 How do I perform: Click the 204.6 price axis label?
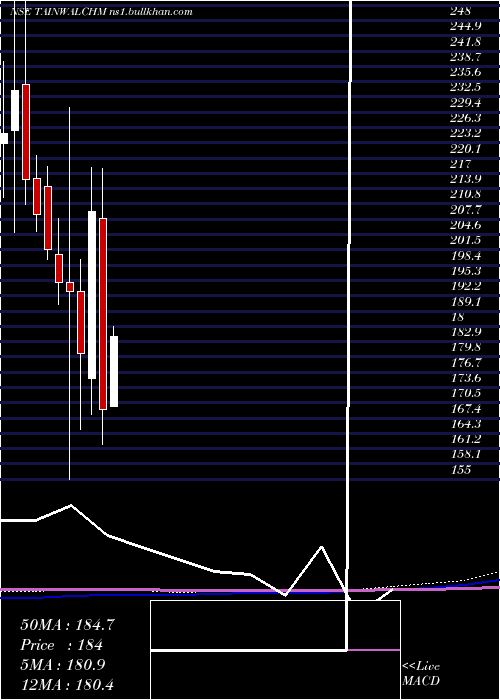tap(465, 225)
